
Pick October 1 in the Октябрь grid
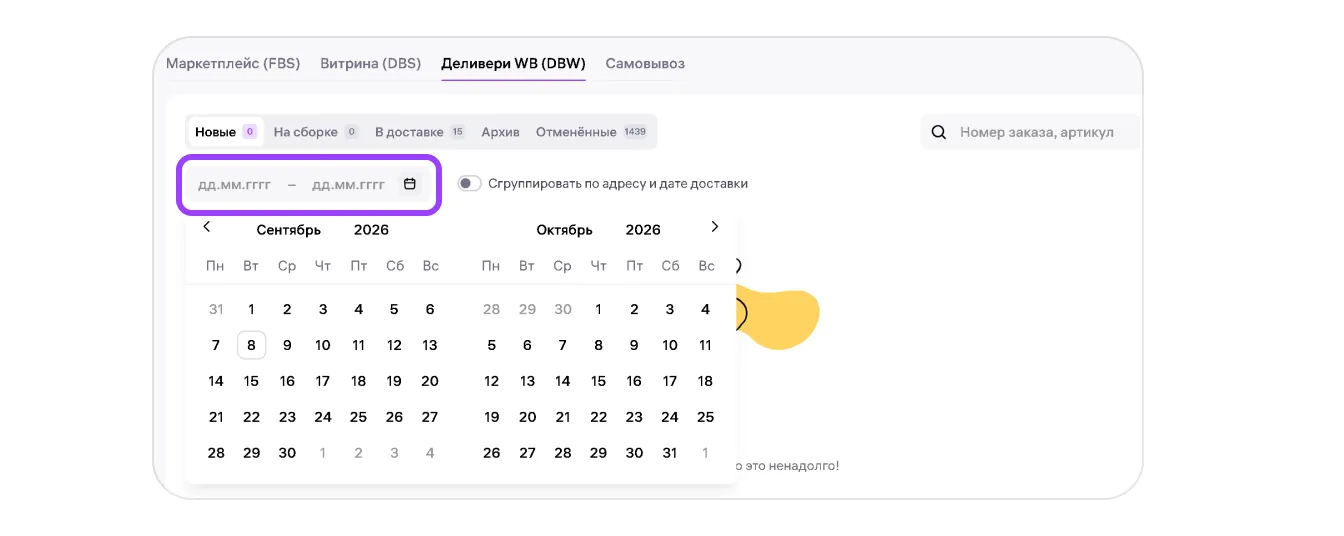point(598,309)
